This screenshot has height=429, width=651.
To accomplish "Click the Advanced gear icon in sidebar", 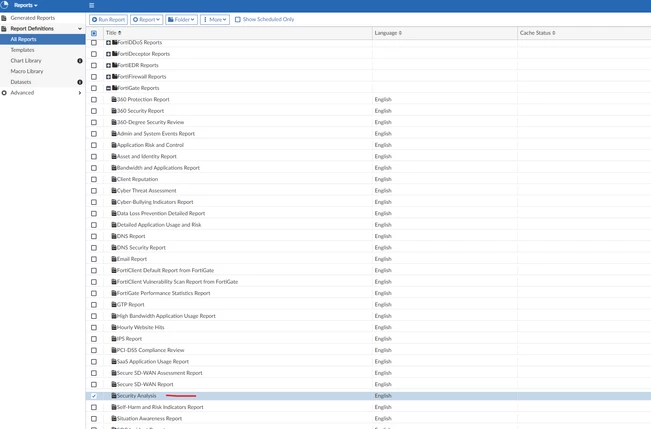I will (x=4, y=93).
